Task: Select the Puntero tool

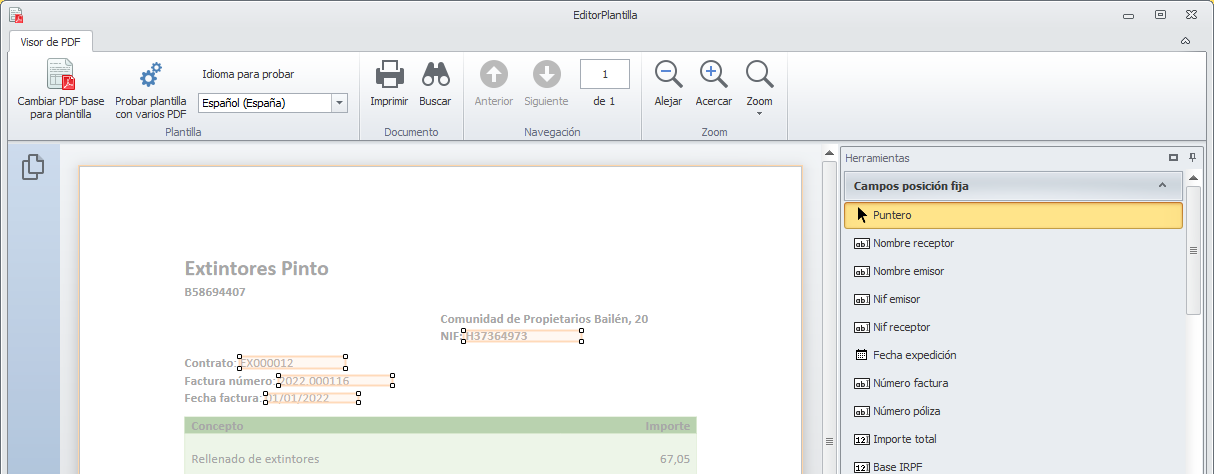Action: point(1013,215)
